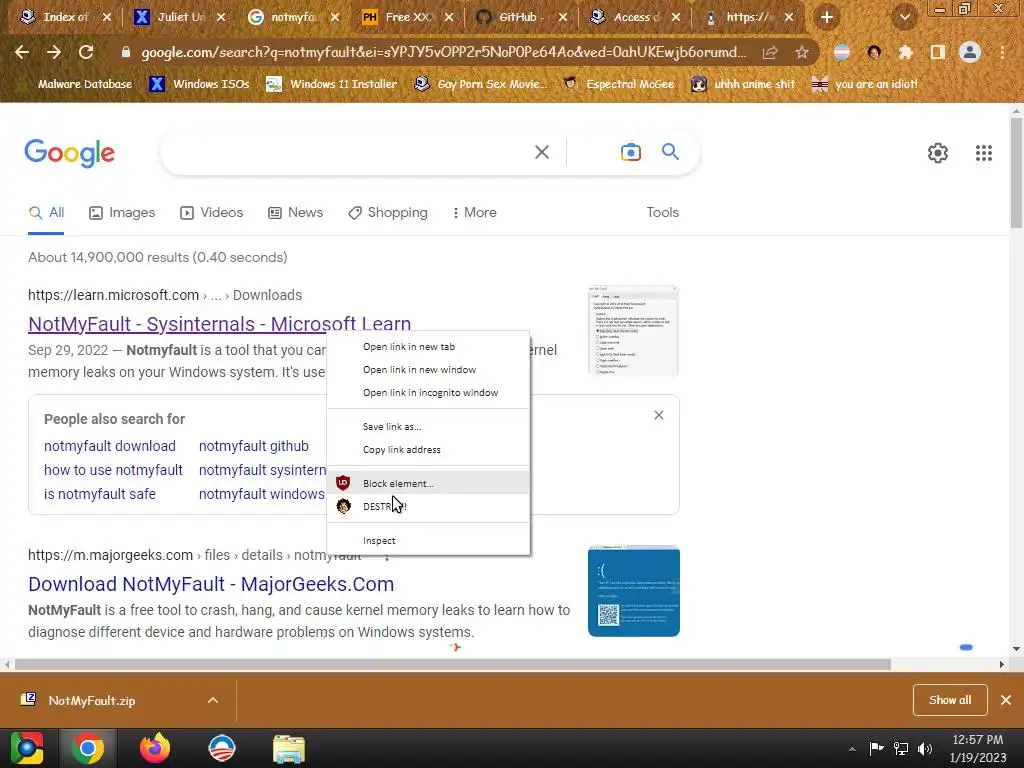Screen dimensions: 1024x768
Task: Expand the More search filters
Action: 474,212
